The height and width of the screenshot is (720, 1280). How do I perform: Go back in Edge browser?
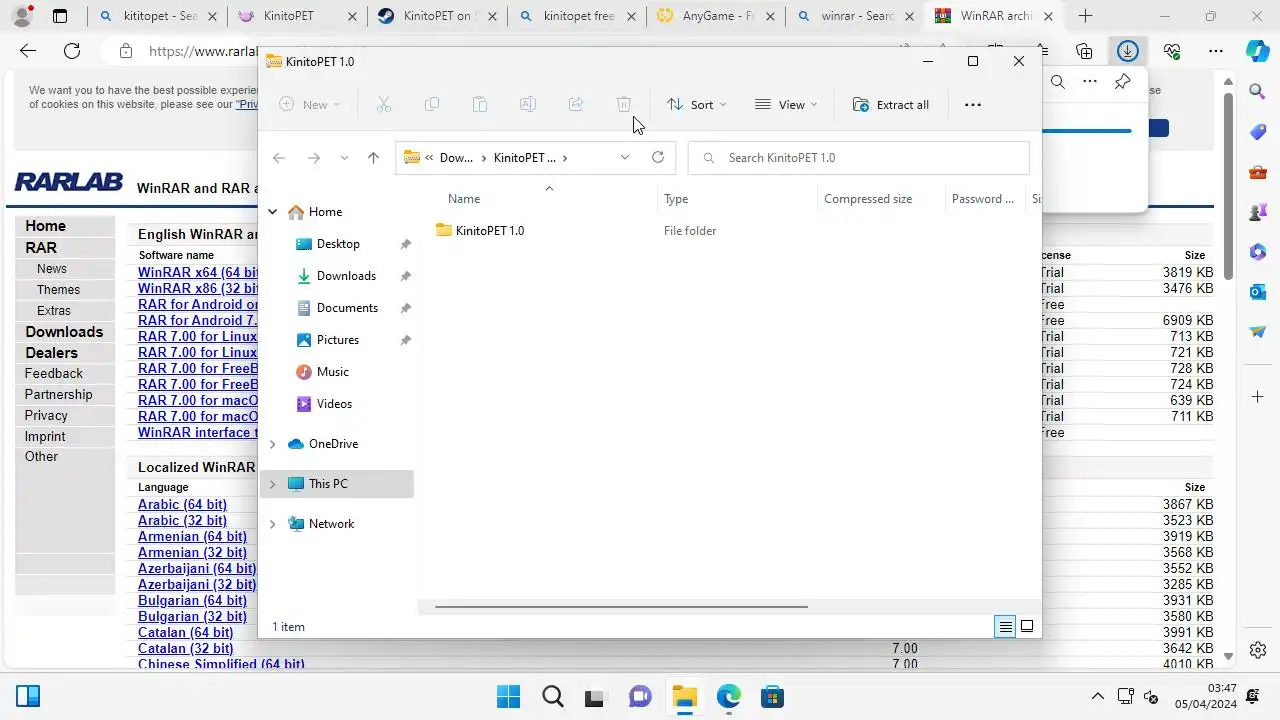28,51
